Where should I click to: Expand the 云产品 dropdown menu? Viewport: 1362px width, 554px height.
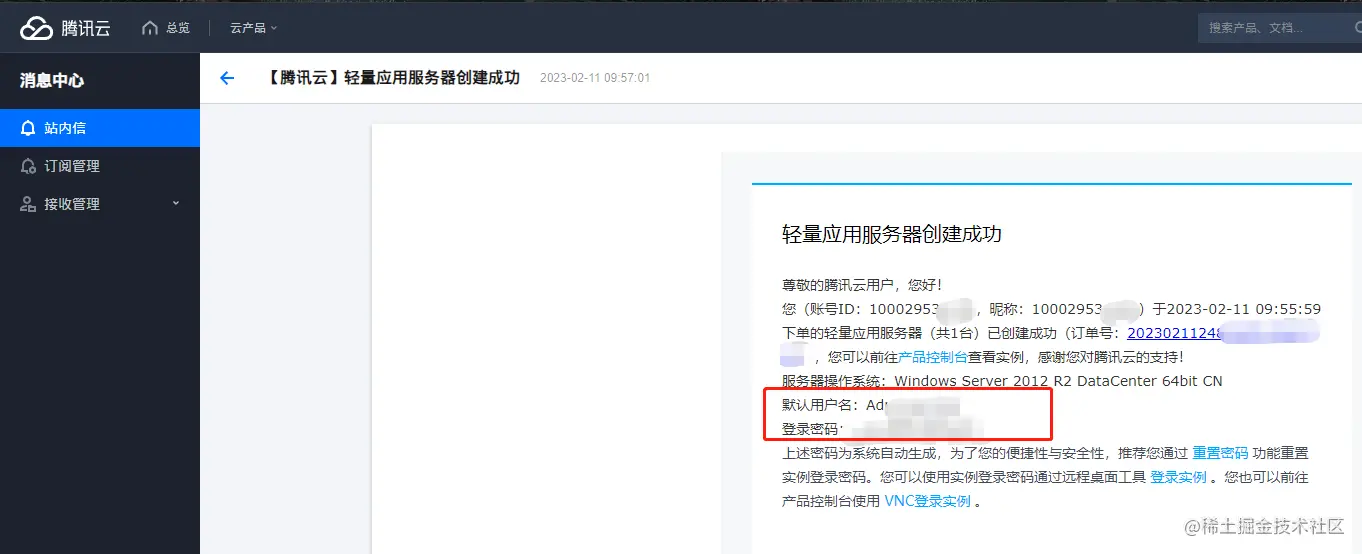tap(254, 28)
